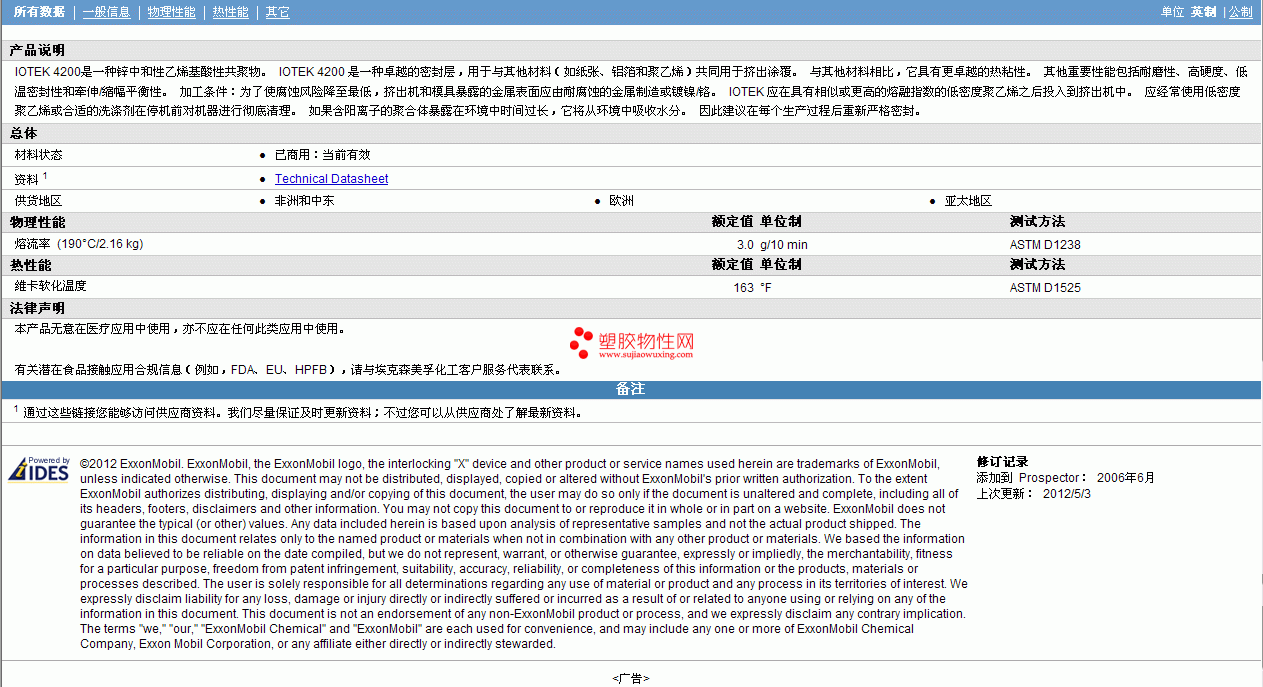Viewport: 1263px width, 687px height.
Task: Select the 所有数据 tab
Action: click(x=39, y=12)
